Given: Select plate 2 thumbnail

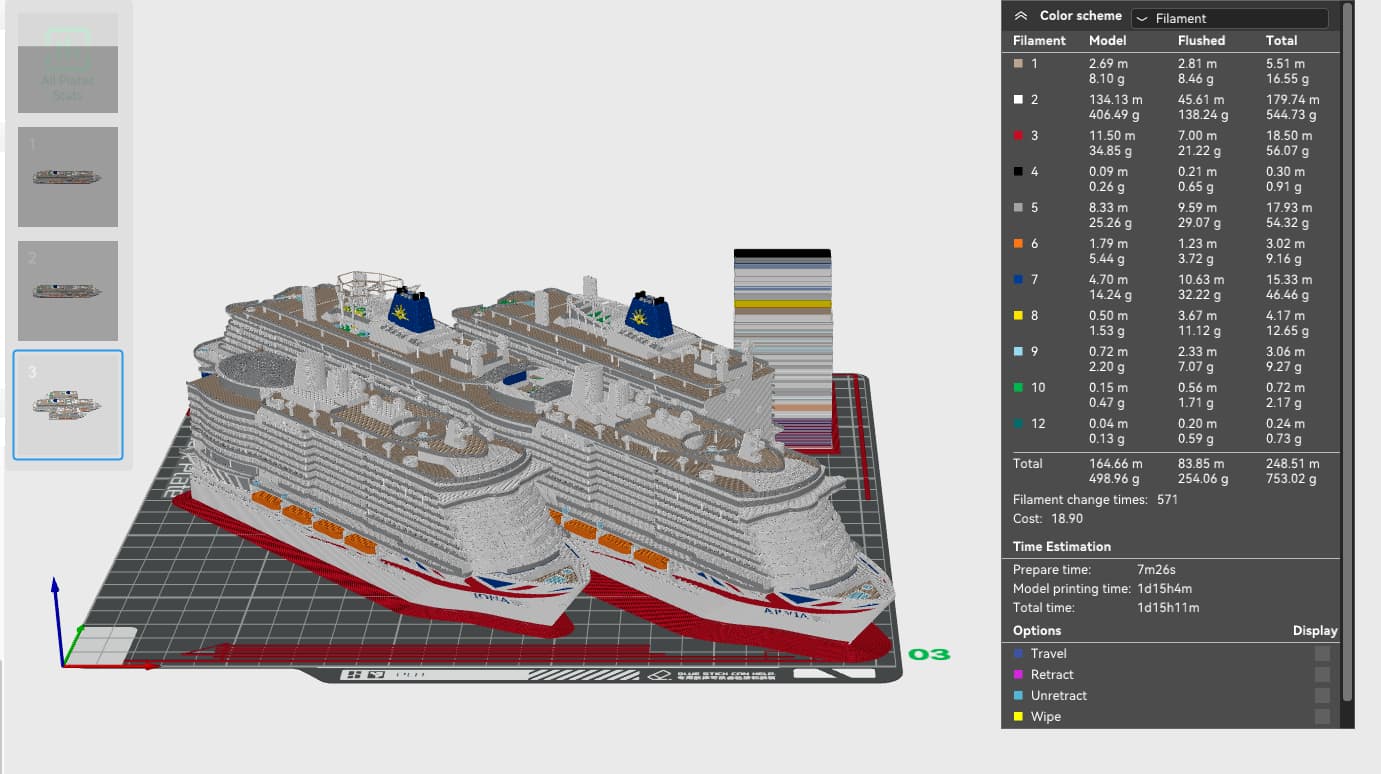Looking at the screenshot, I should pyautogui.click(x=68, y=290).
